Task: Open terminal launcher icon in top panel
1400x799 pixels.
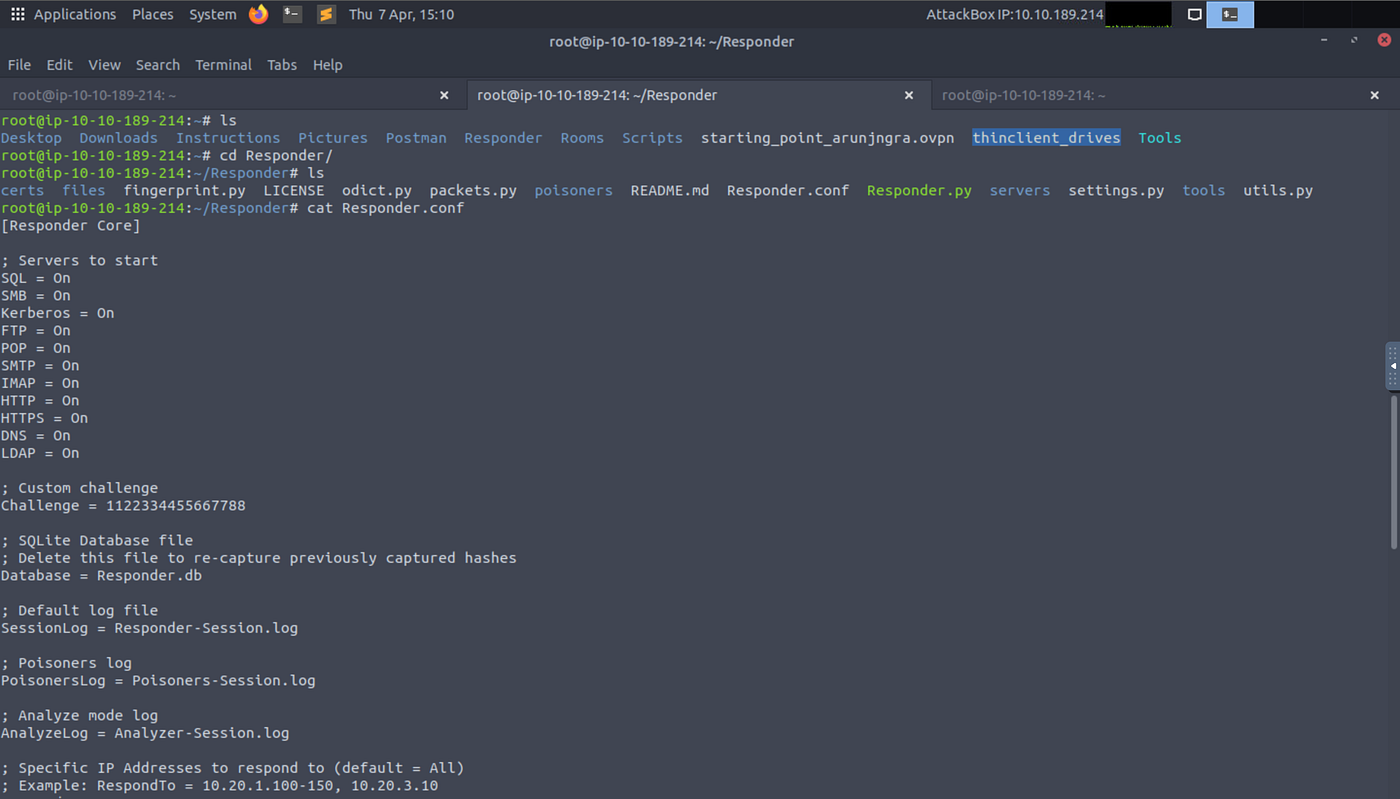Action: click(x=292, y=14)
